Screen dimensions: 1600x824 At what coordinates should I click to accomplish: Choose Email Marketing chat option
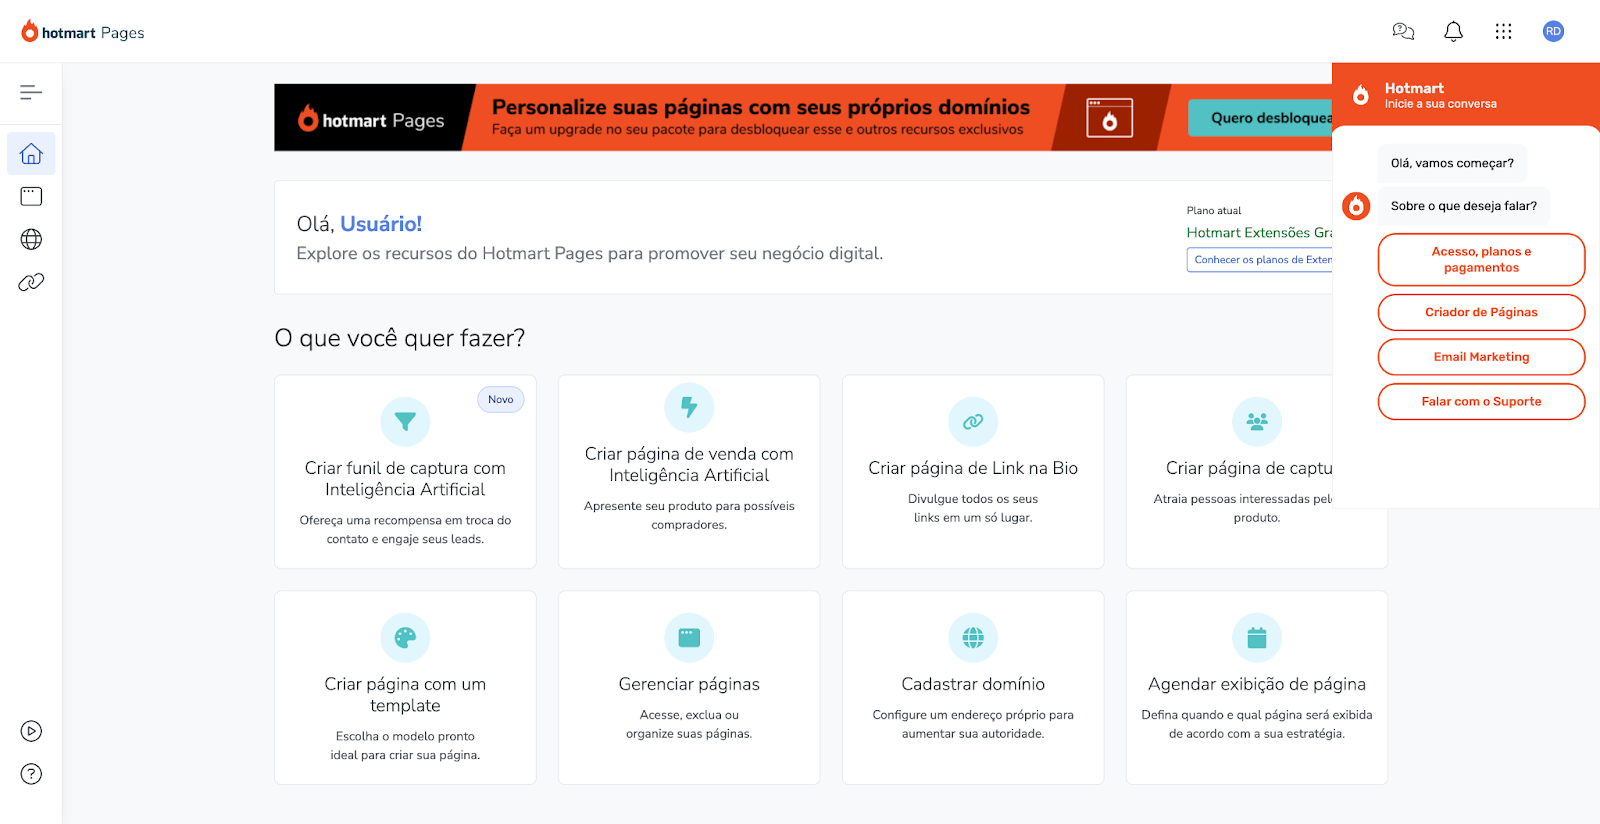pos(1481,357)
